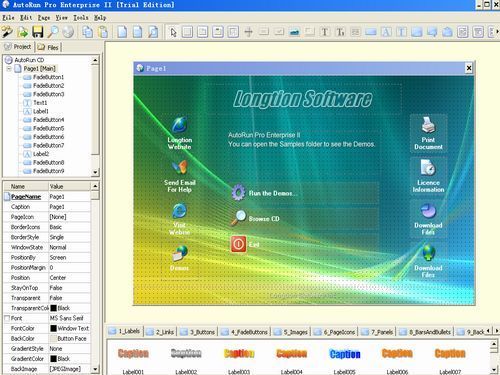Click the magnifier preview icon beside the save icon
This screenshot has width=500, height=375.
53,32
